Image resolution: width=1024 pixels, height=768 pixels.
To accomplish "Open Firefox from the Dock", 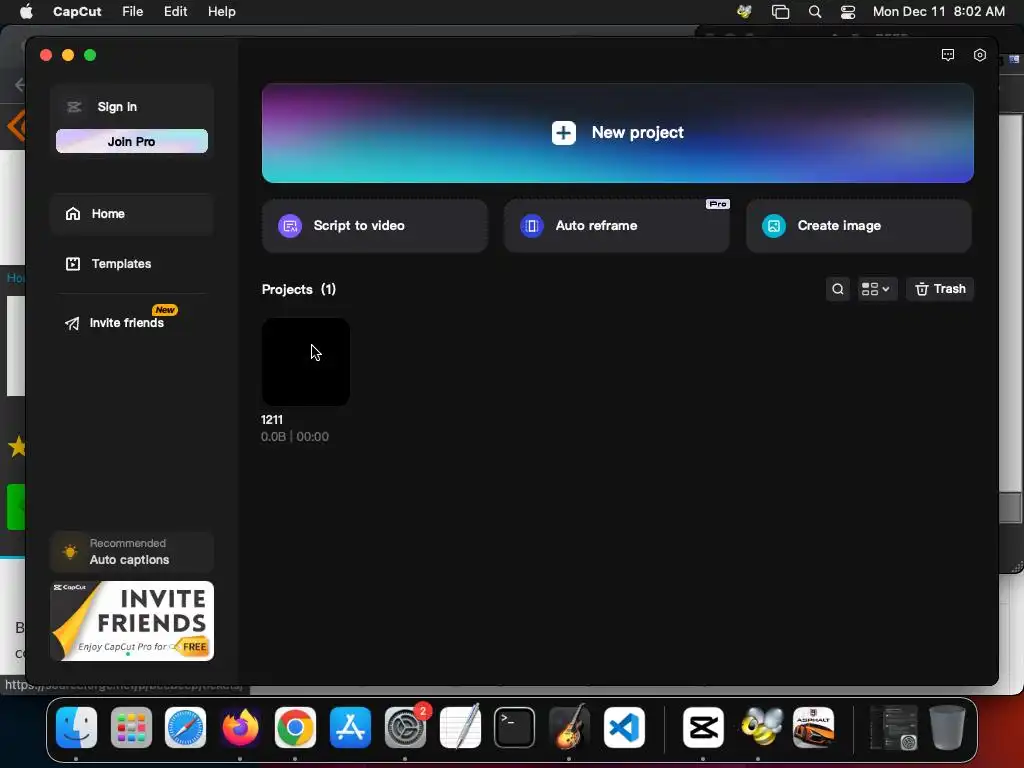I will click(240, 728).
